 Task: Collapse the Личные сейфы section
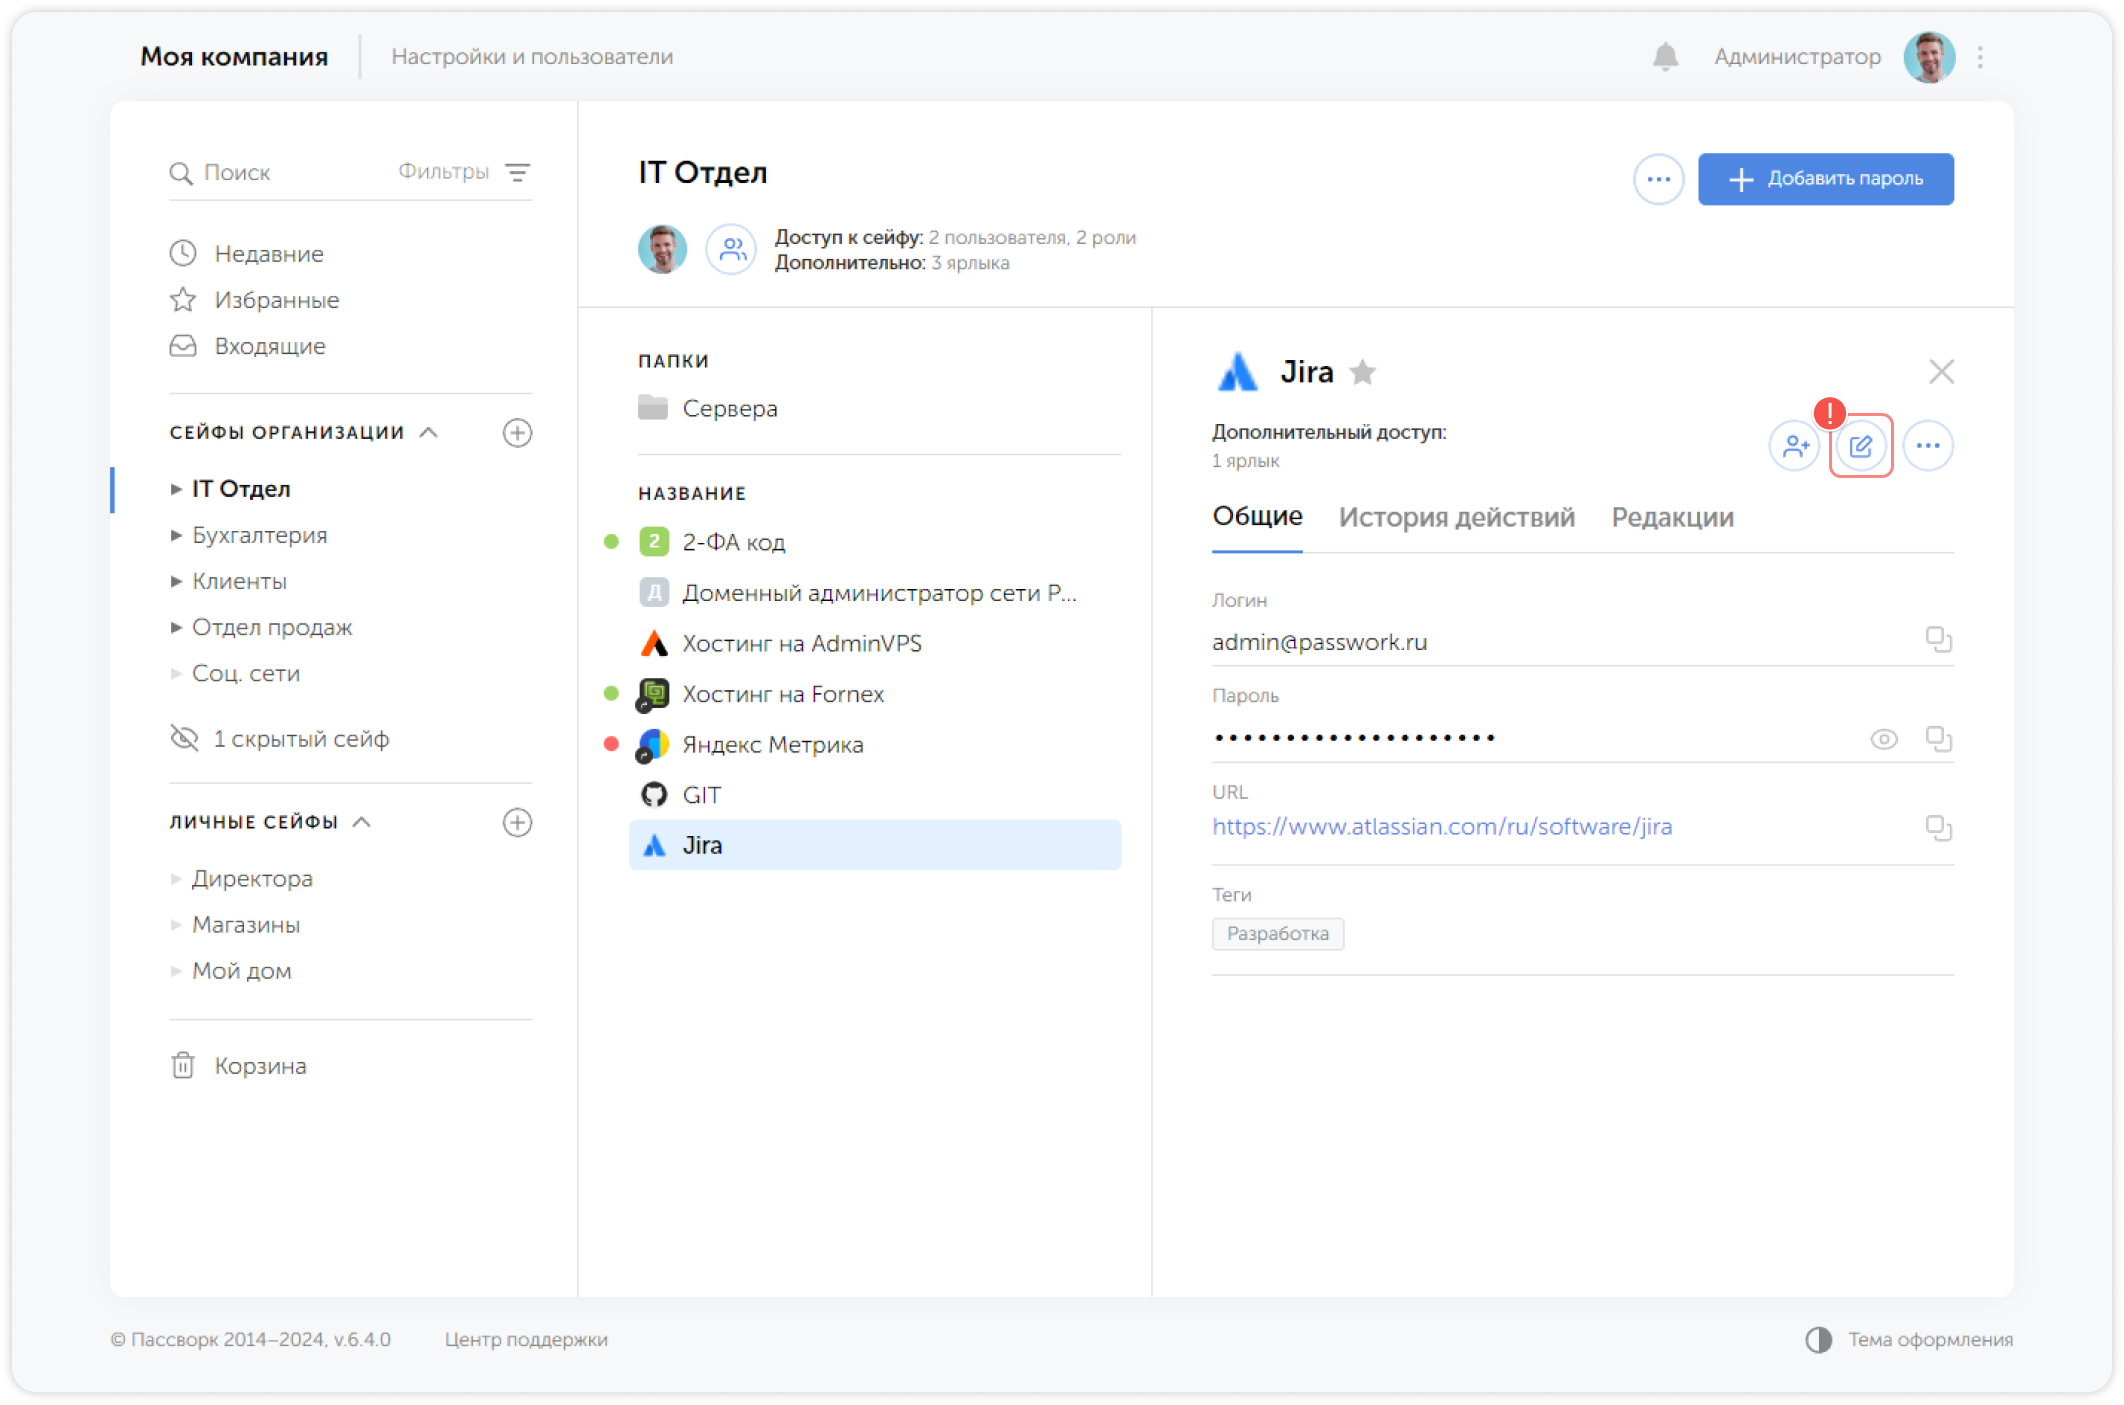(362, 822)
